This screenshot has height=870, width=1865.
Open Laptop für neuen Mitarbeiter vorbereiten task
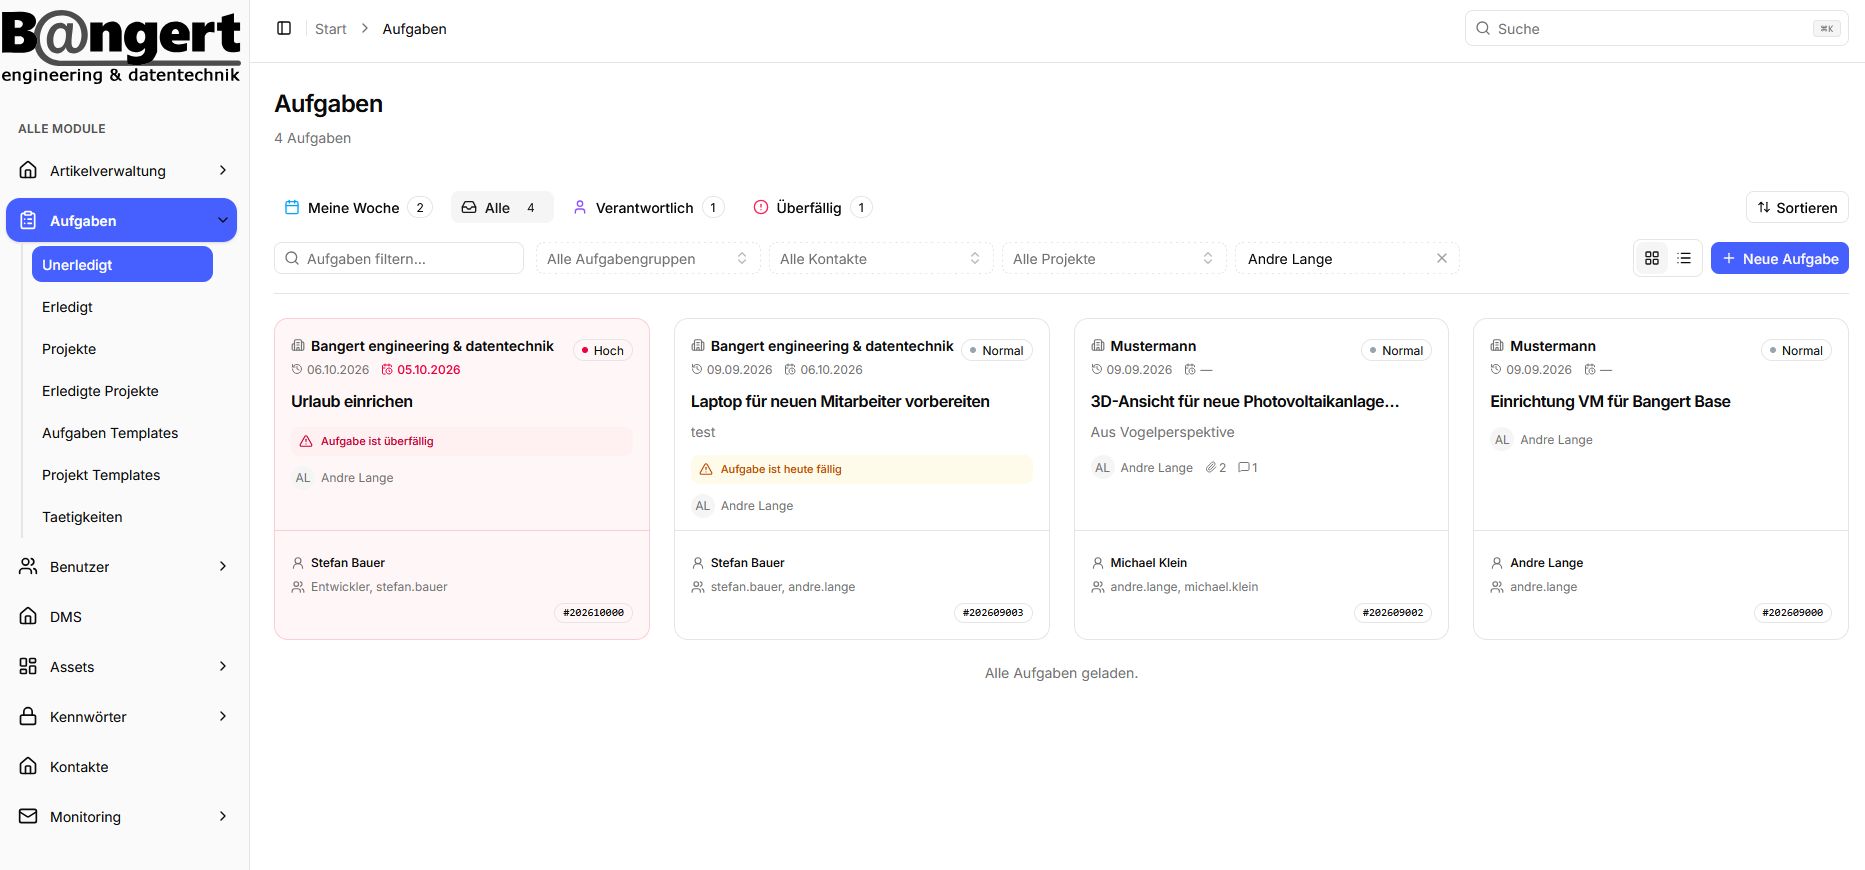pos(840,401)
